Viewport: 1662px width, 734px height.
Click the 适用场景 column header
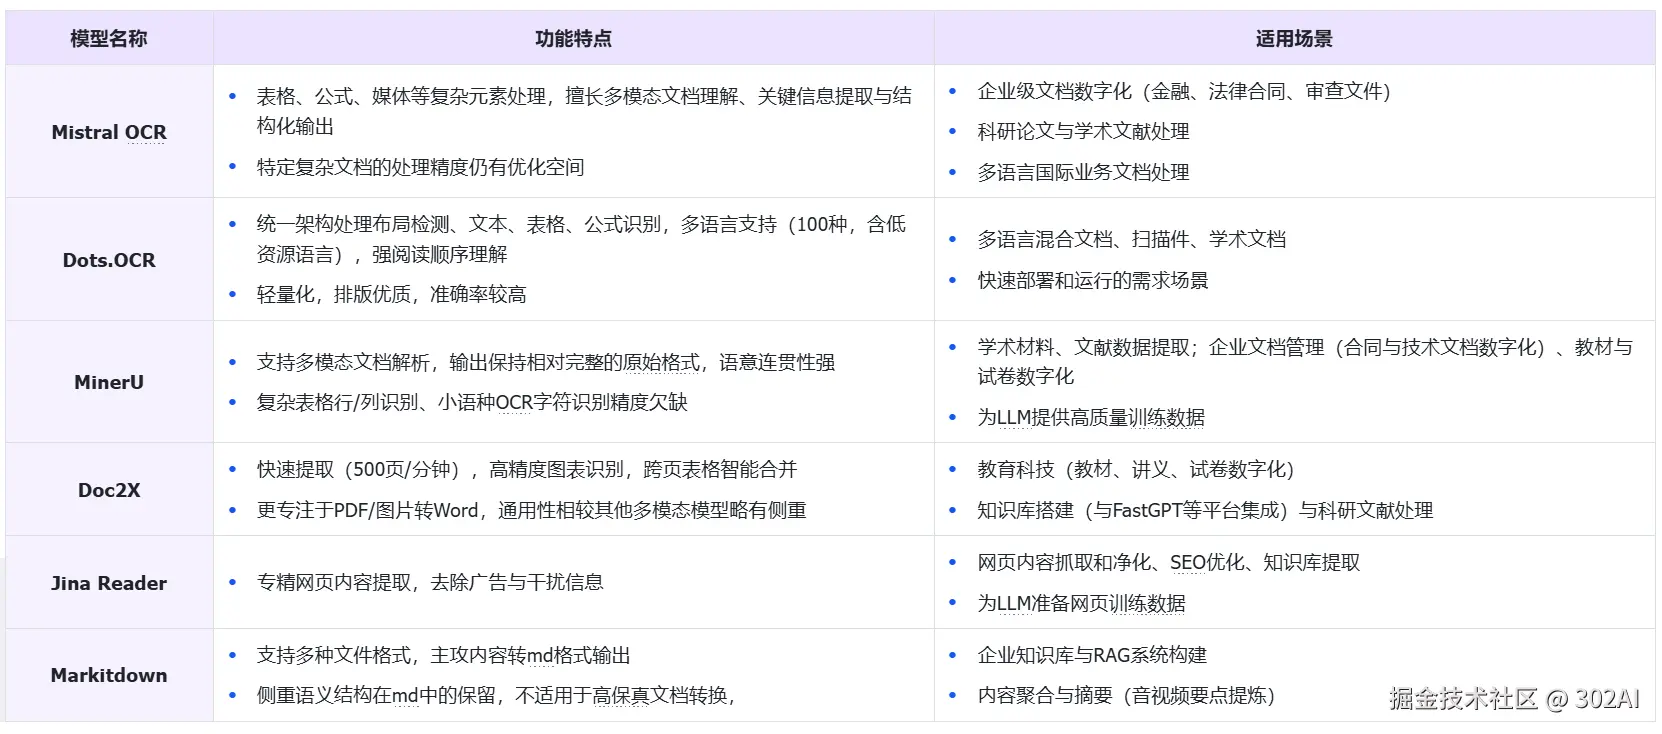(x=1294, y=39)
